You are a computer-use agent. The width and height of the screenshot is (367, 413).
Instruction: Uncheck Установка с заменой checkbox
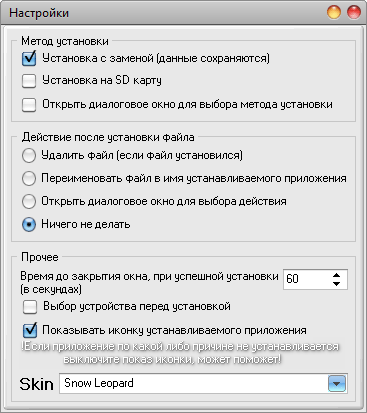(x=29, y=58)
